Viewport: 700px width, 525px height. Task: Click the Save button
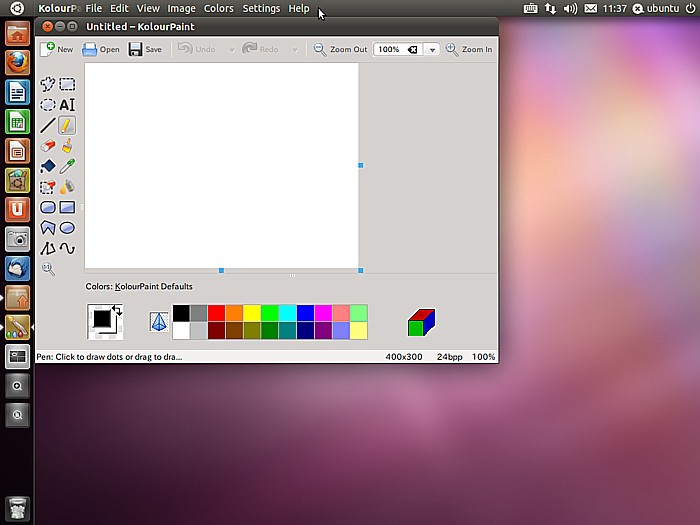(145, 49)
